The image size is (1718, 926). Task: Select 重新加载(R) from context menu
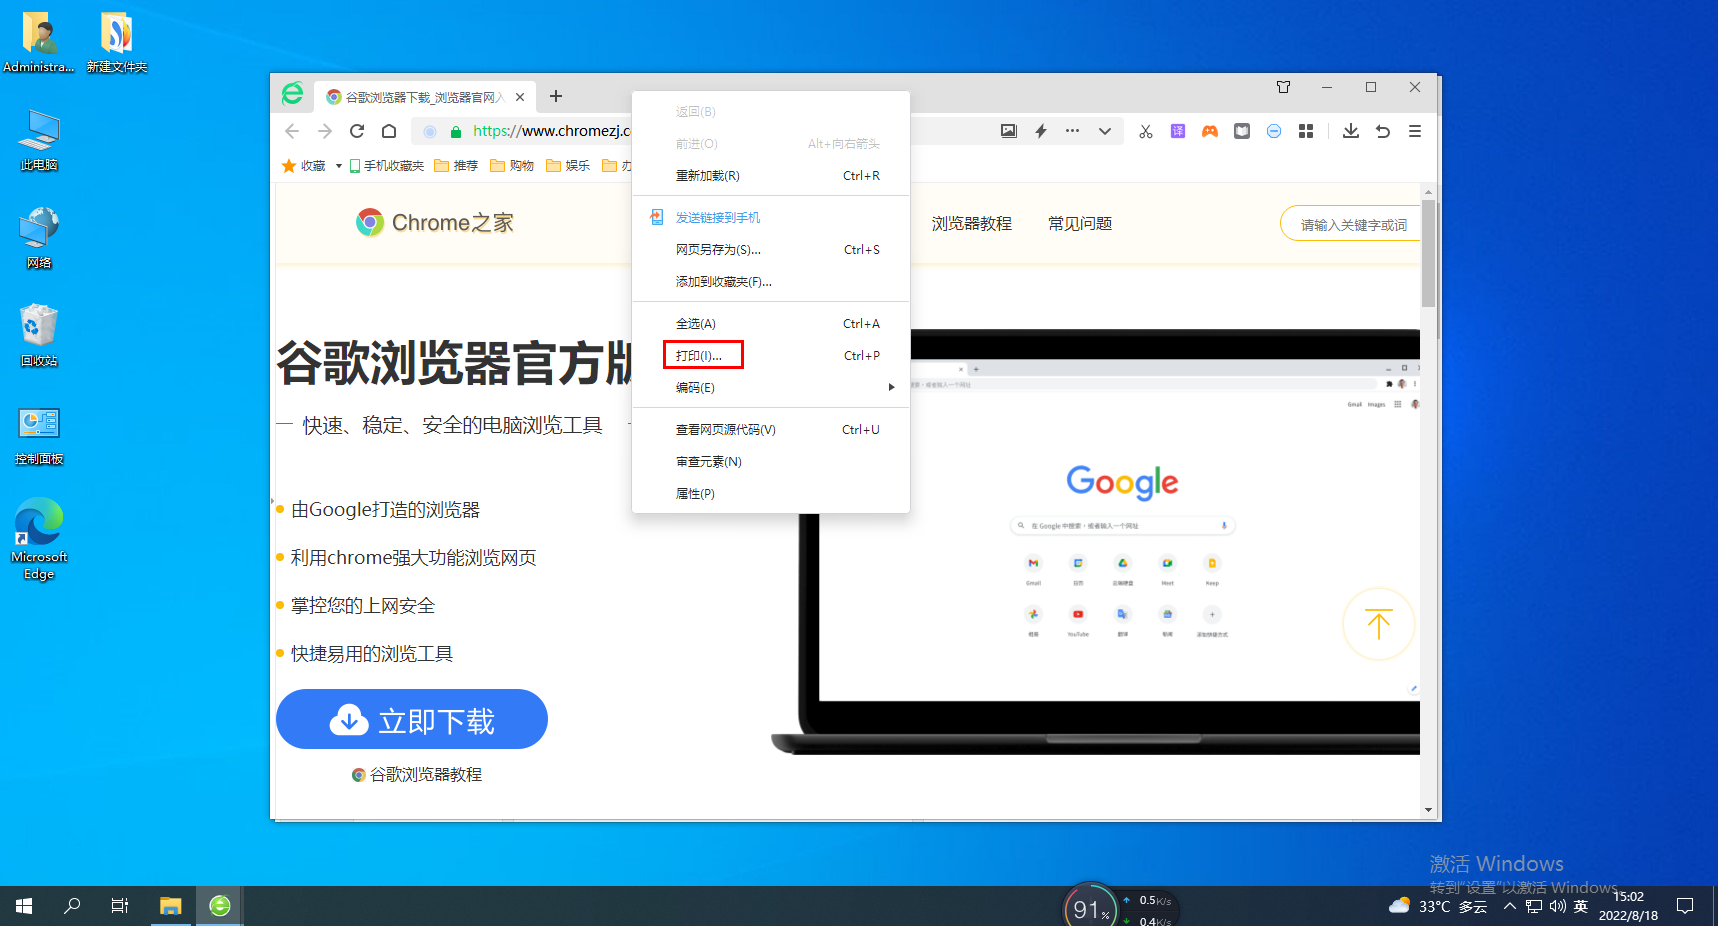pyautogui.click(x=771, y=175)
